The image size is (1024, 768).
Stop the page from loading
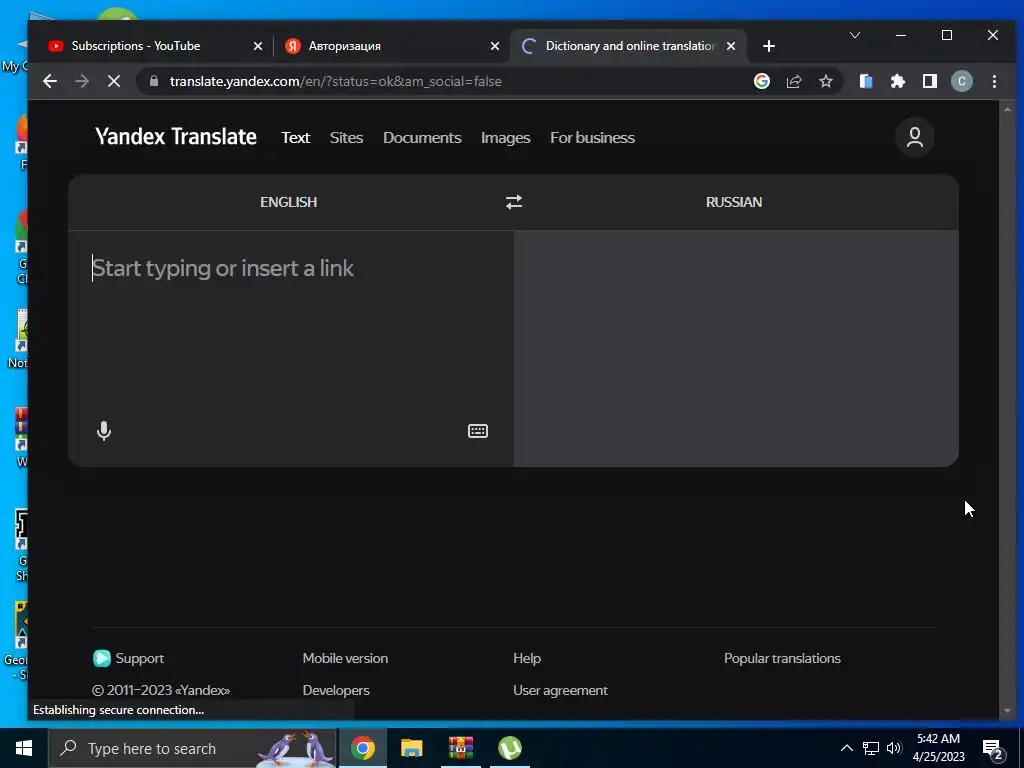click(x=114, y=81)
